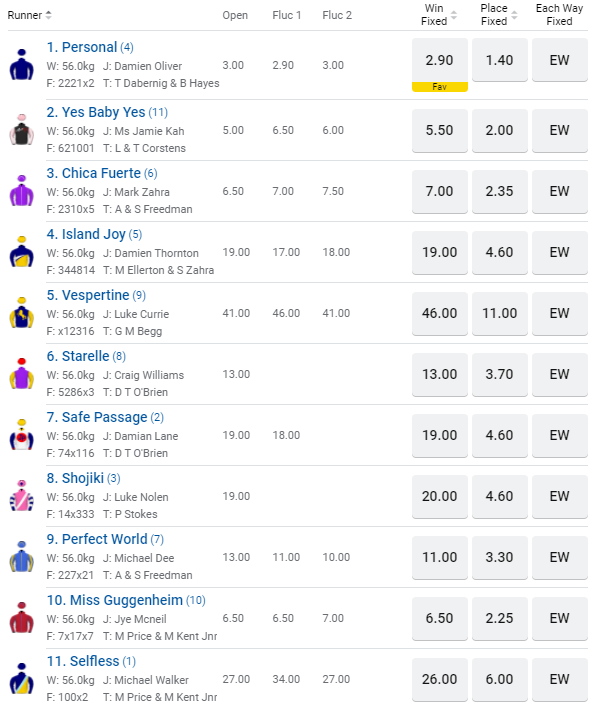Click Island Joy's silks icon
Image resolution: width=601 pixels, height=709 pixels.
point(21,252)
